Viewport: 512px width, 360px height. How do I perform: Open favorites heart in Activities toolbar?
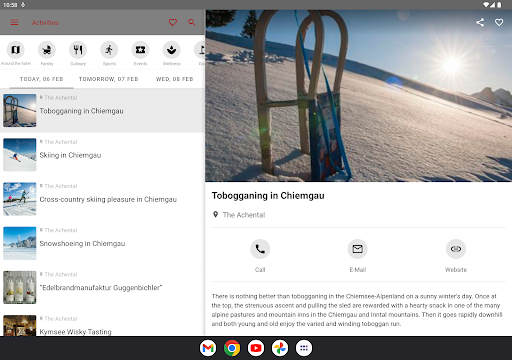pyautogui.click(x=173, y=22)
